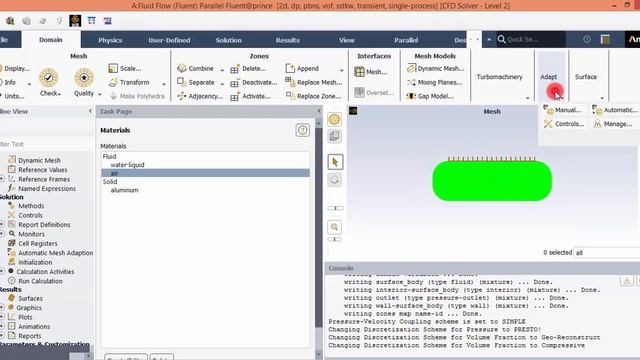Separate zones

pyautogui.click(x=196, y=82)
